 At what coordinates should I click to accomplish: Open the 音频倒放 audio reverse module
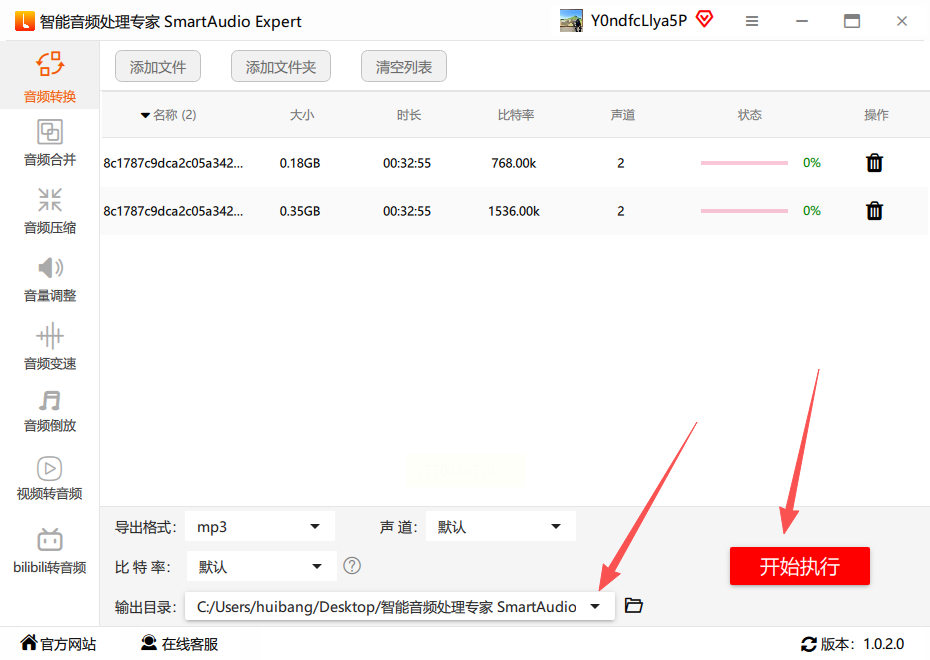50,411
